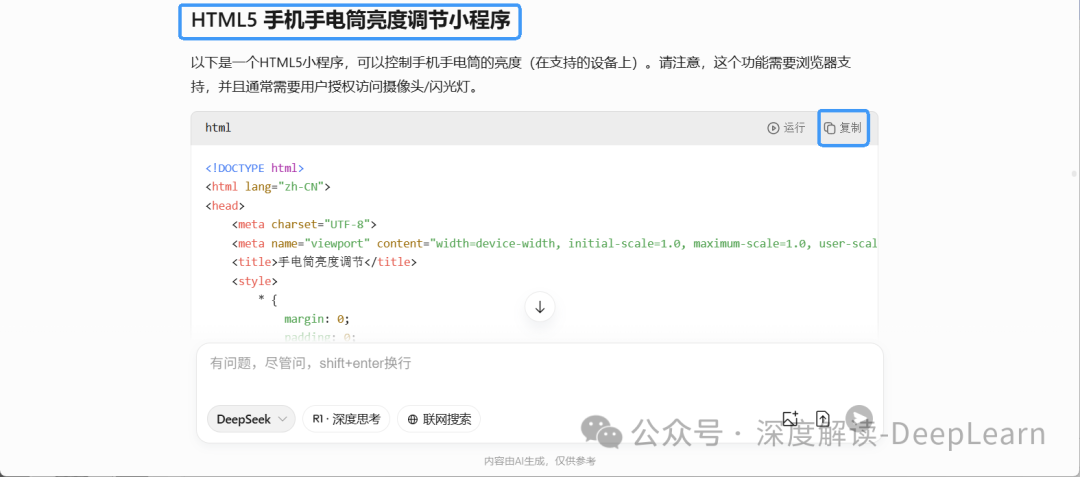Click the <meta charset="UTF-8"> code line
Screen dimensions: 1080x477
click(x=304, y=224)
